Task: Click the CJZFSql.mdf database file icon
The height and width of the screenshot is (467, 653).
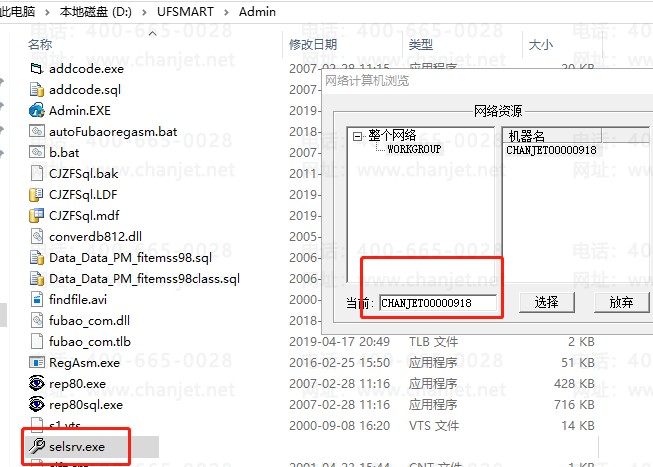Action: 37,215
